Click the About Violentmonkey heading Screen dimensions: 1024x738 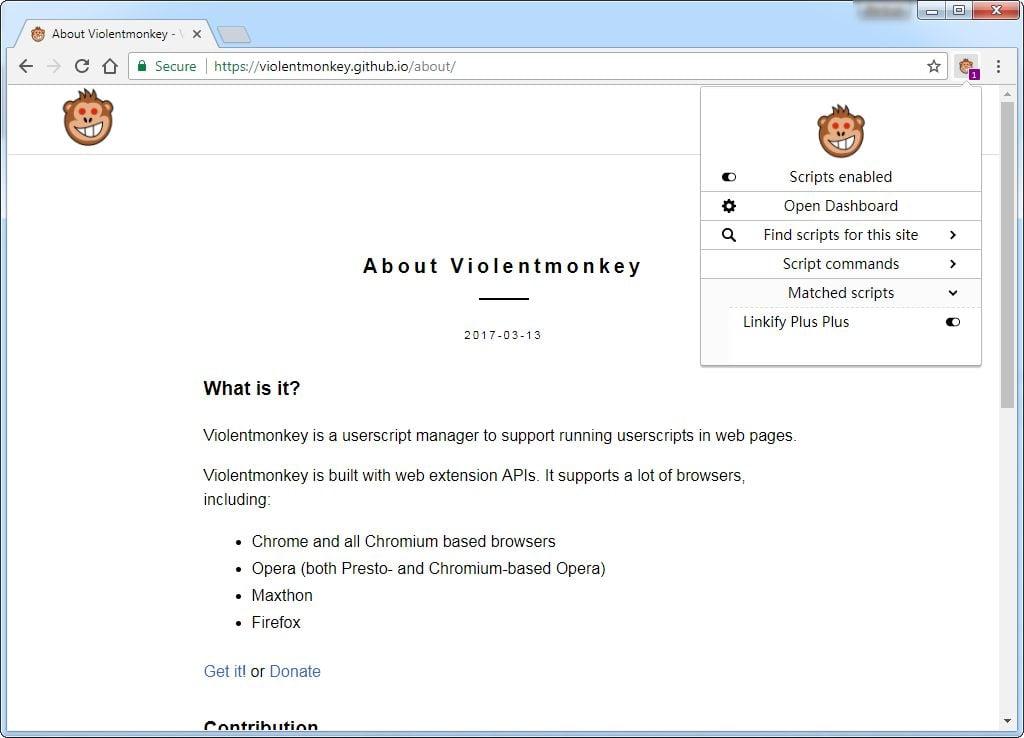(x=502, y=266)
